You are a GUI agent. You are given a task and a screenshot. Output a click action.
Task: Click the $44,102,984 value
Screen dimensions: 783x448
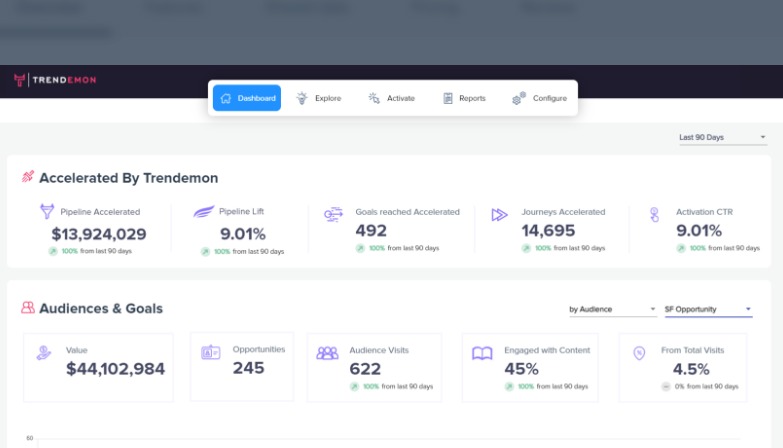[x=115, y=369]
